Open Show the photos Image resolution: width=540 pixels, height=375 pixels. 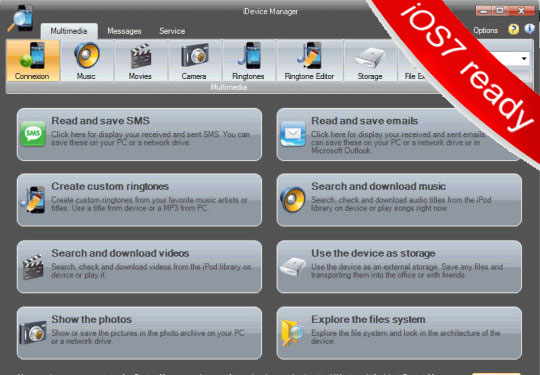(139, 333)
